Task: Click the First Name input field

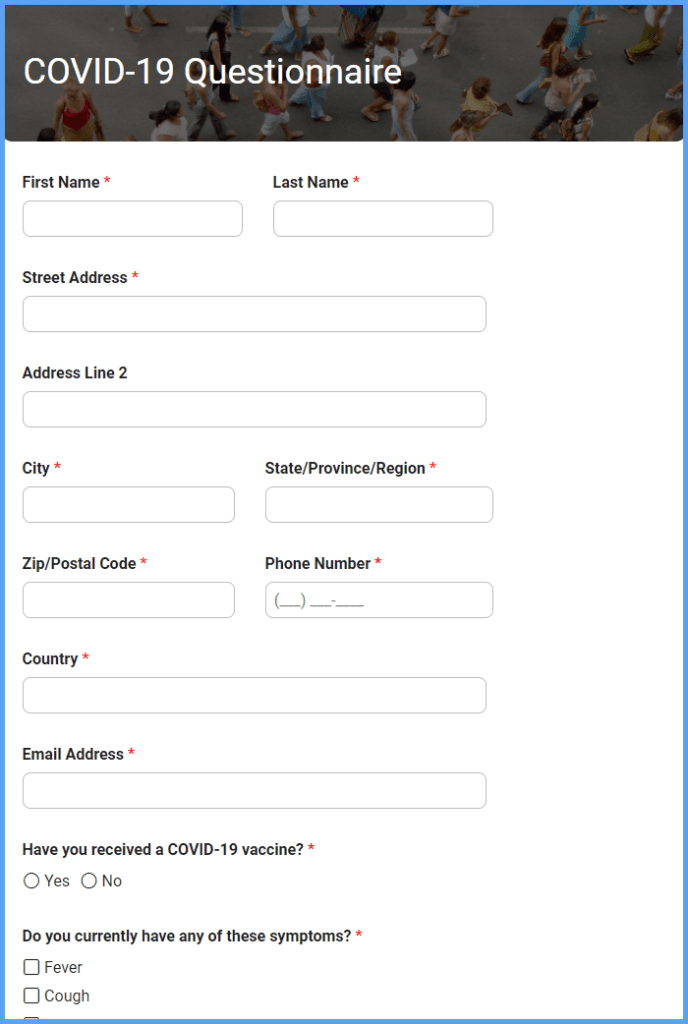Action: coord(132,218)
